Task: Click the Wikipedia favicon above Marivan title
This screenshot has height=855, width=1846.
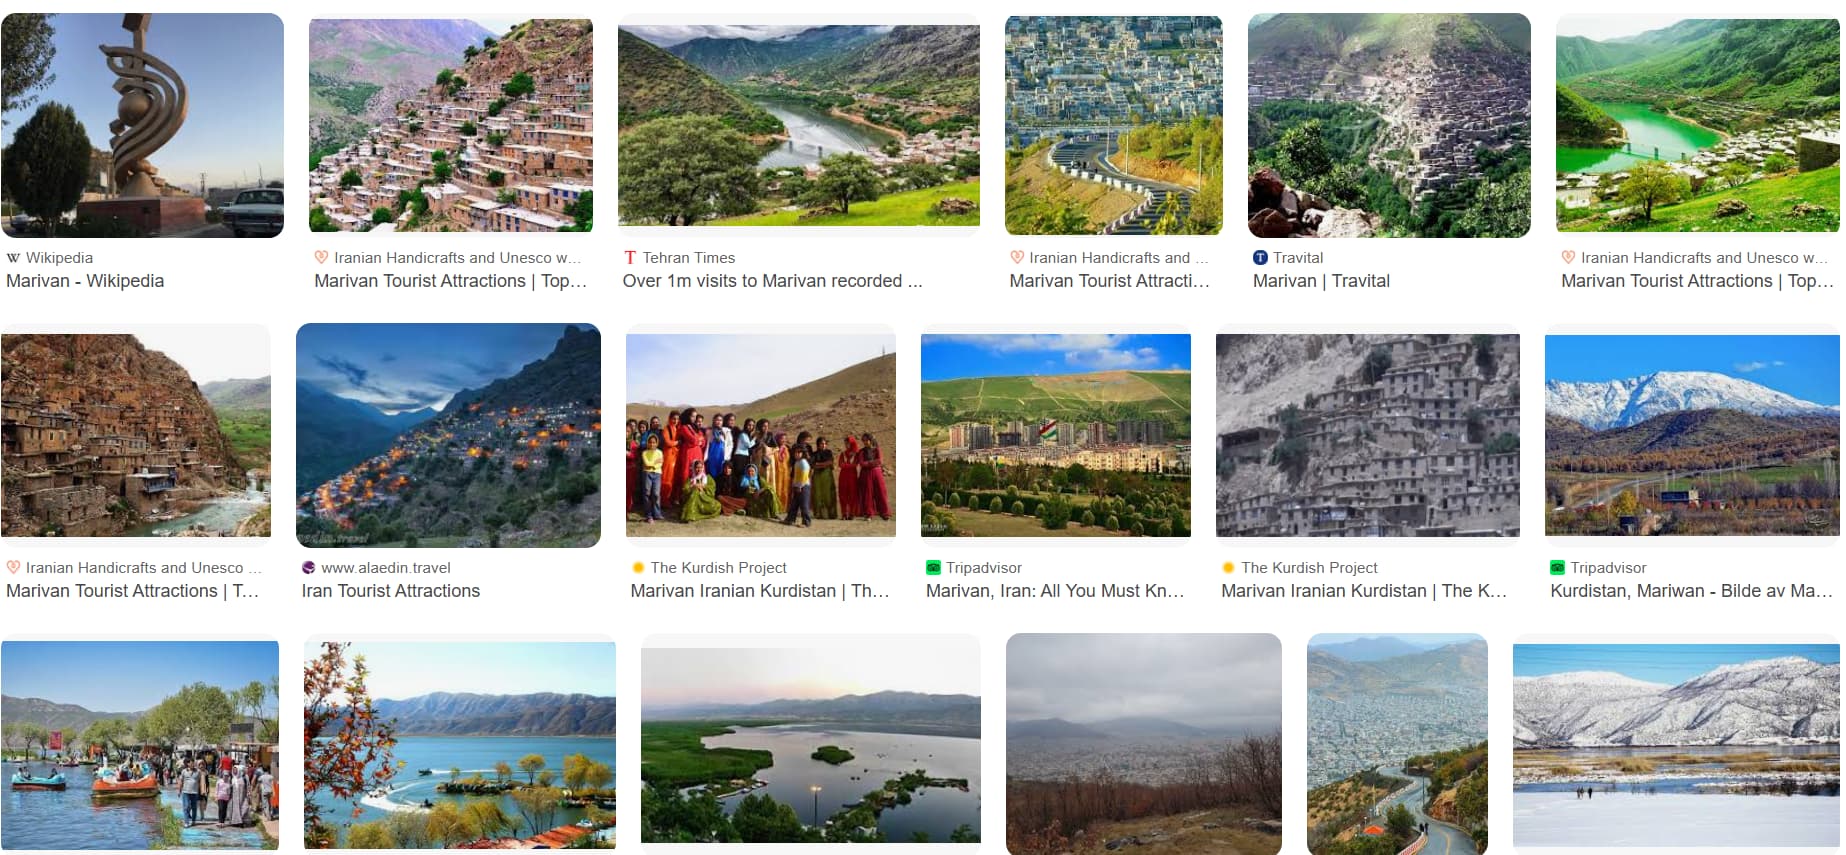Action: tap(13, 258)
